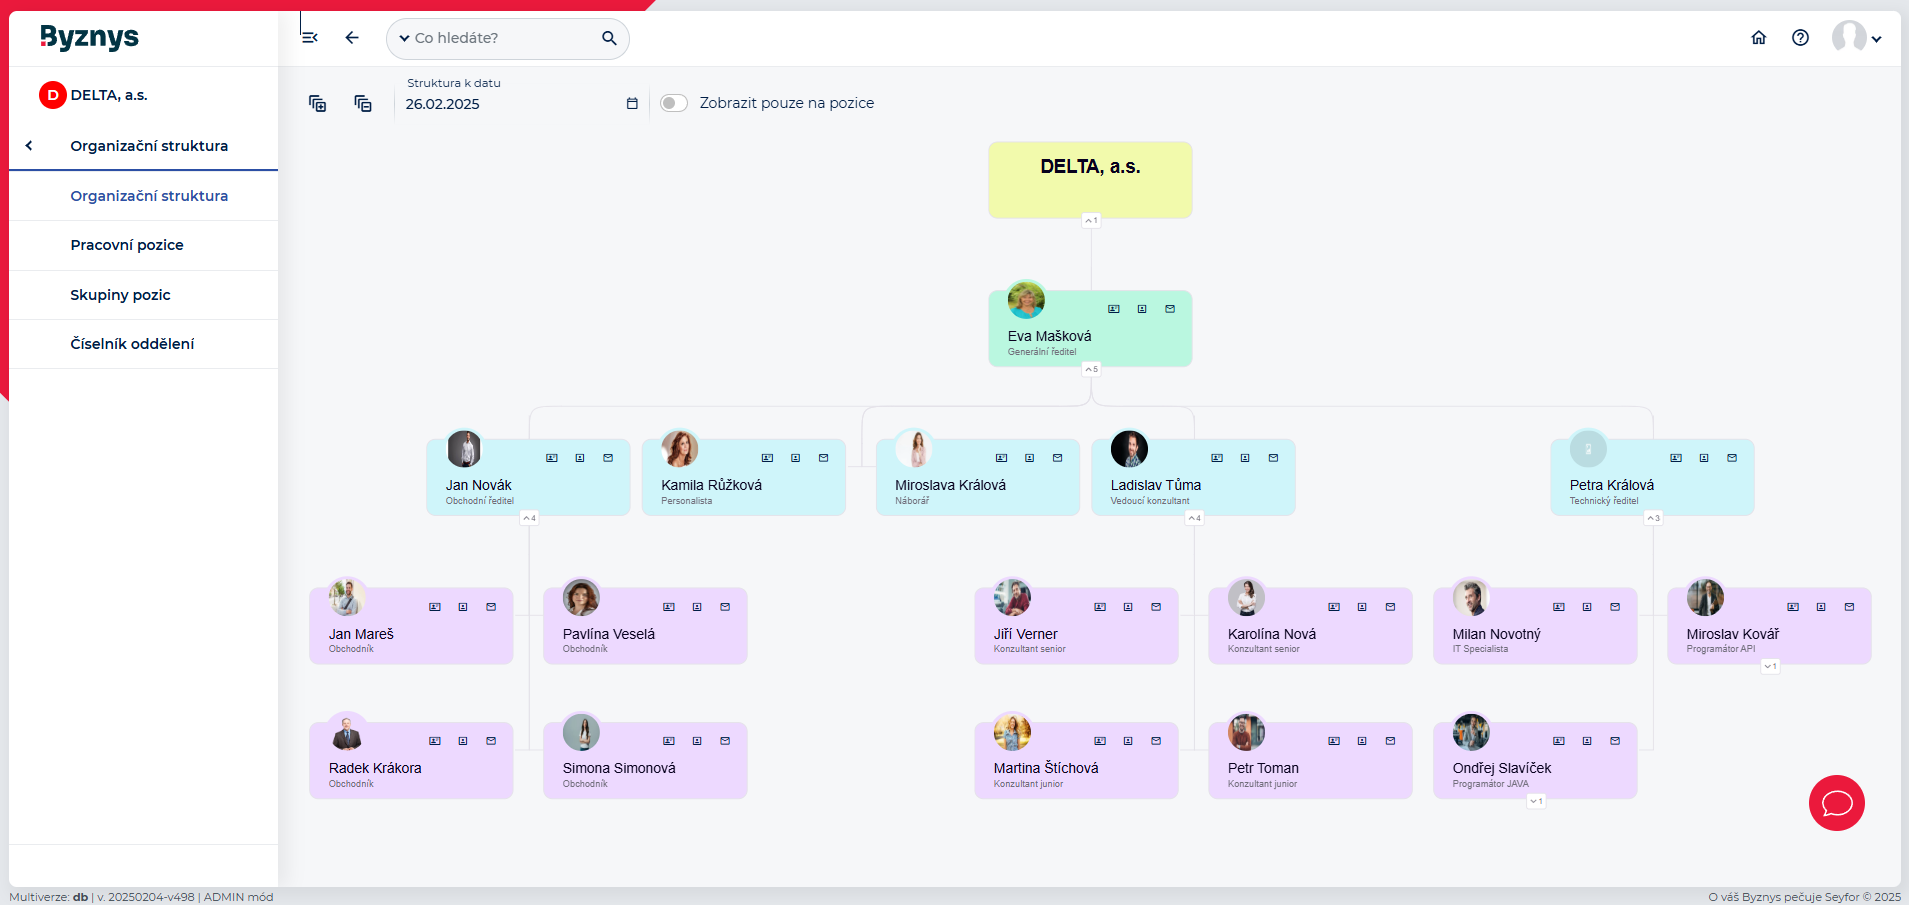Open the red chat bubble widget

tap(1836, 803)
